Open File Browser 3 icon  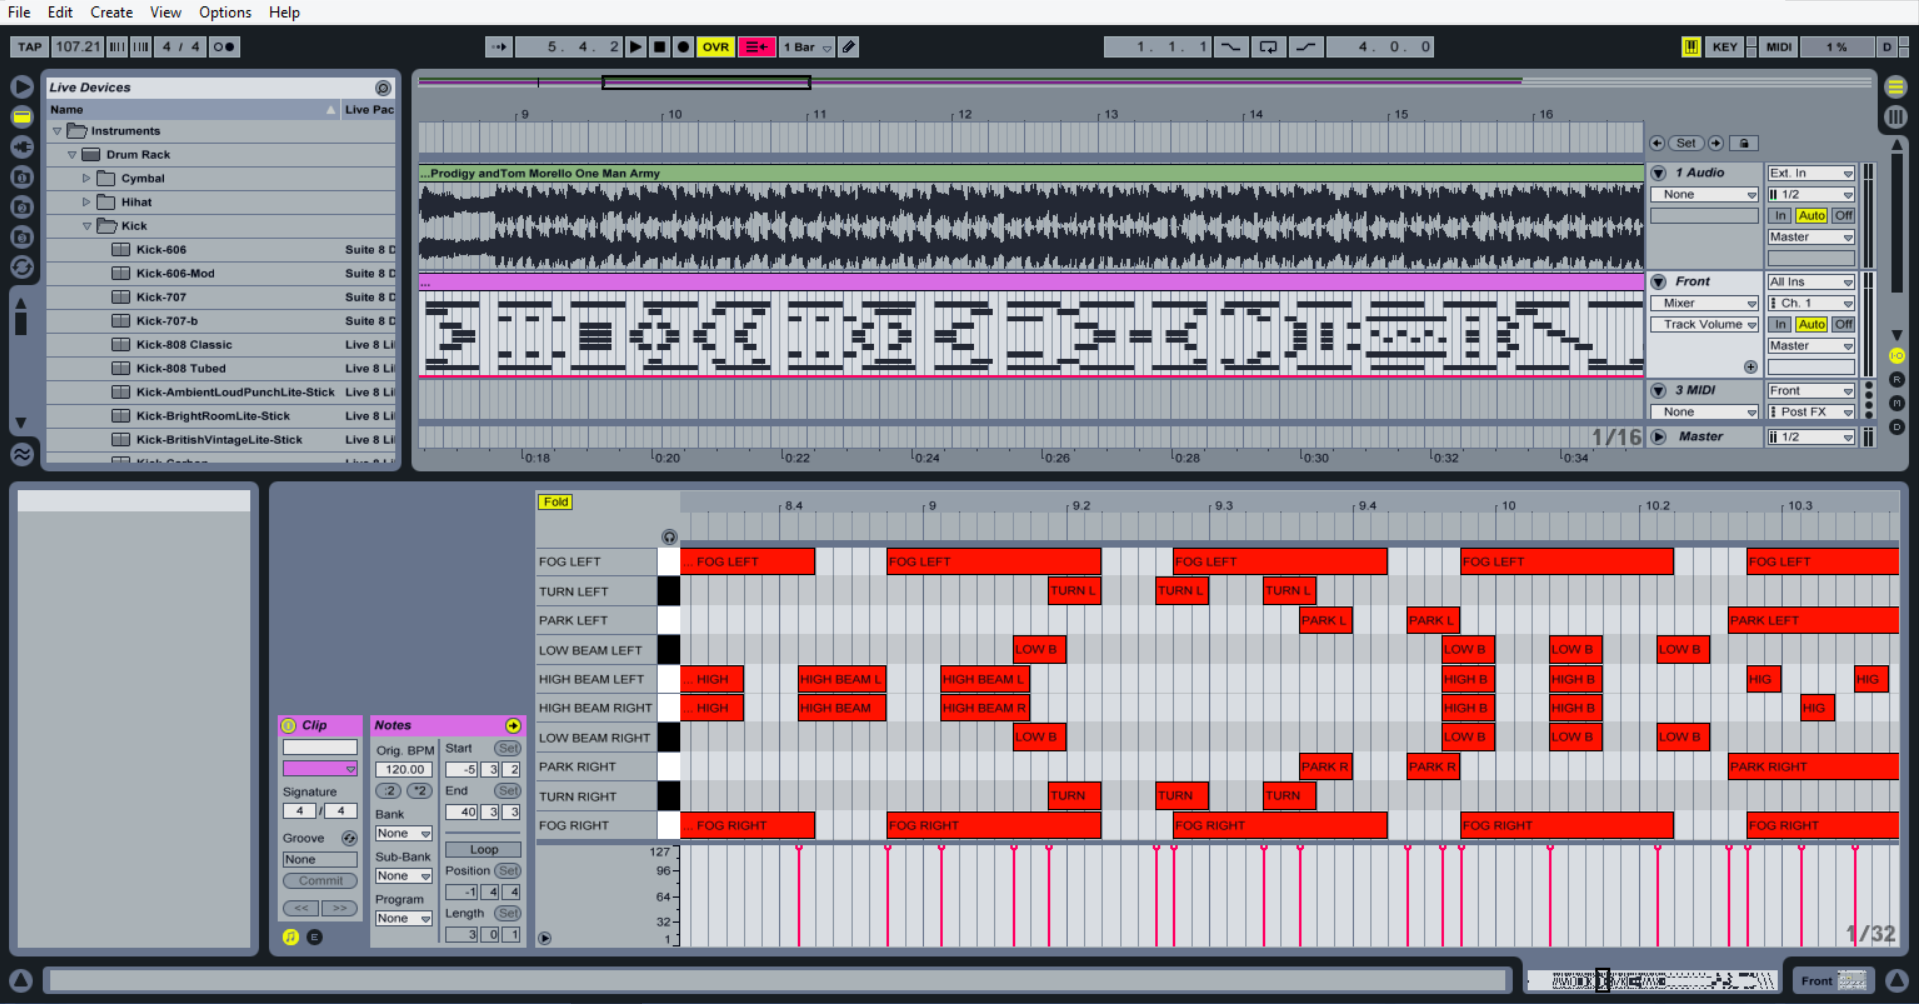[x=22, y=237]
